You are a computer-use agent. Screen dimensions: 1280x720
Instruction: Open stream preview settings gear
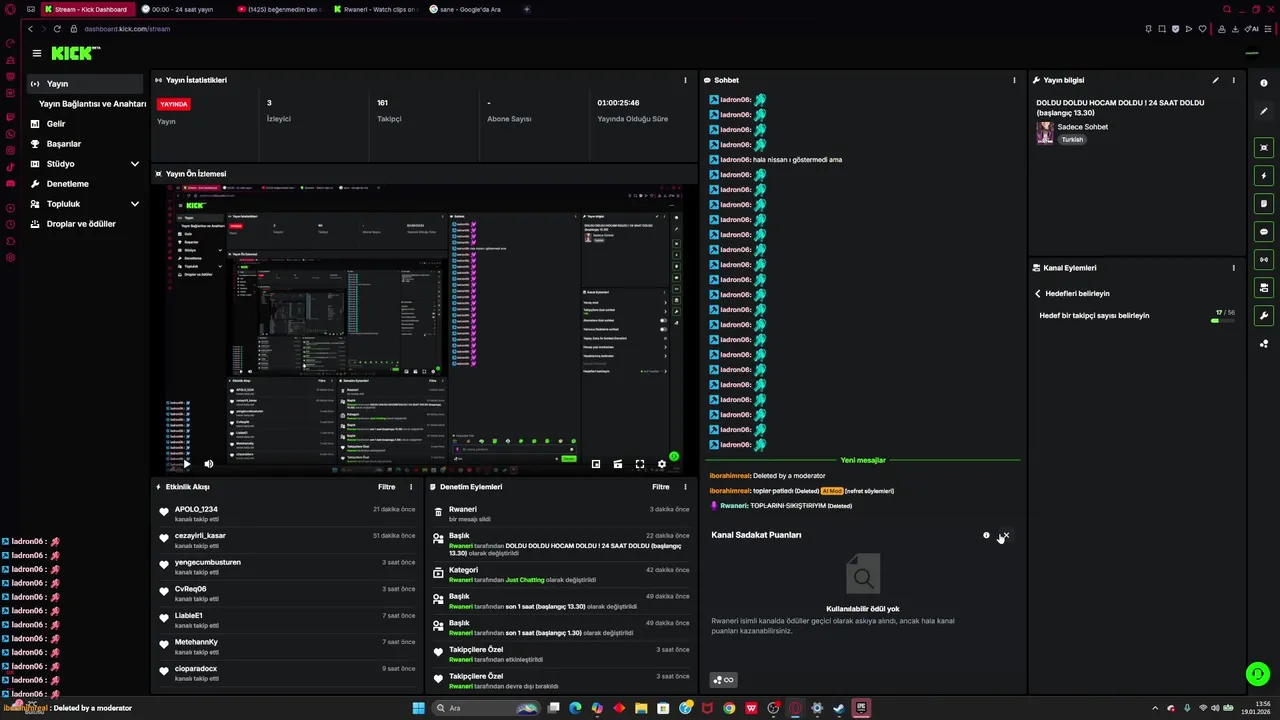(x=661, y=464)
